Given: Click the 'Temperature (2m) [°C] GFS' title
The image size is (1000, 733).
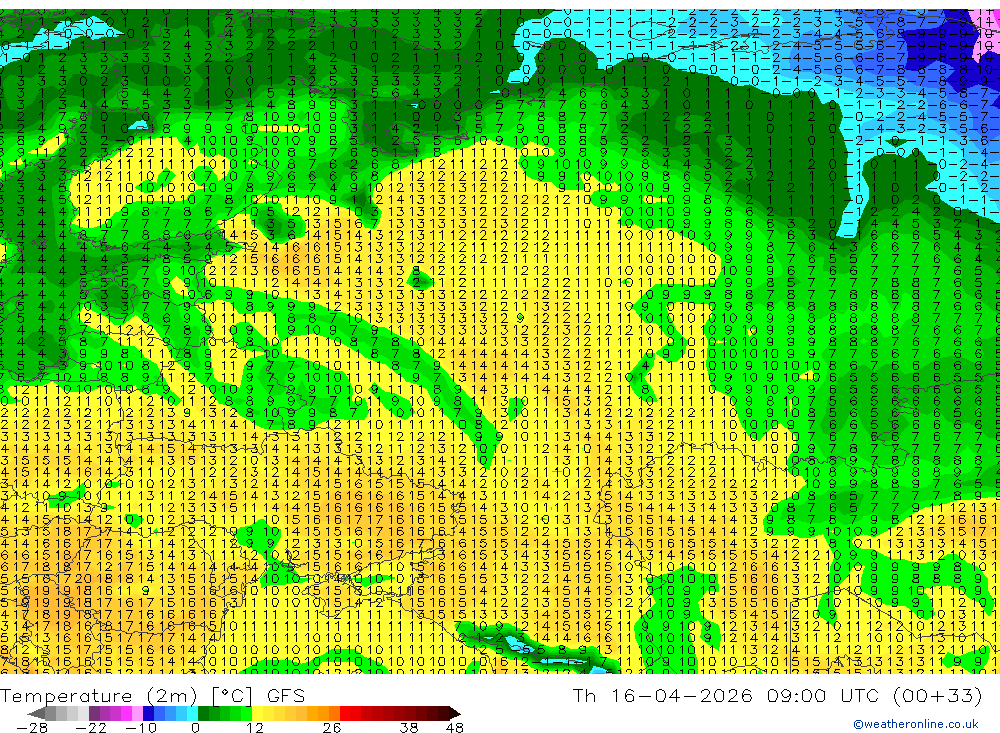Looking at the screenshot, I should (x=152, y=695).
